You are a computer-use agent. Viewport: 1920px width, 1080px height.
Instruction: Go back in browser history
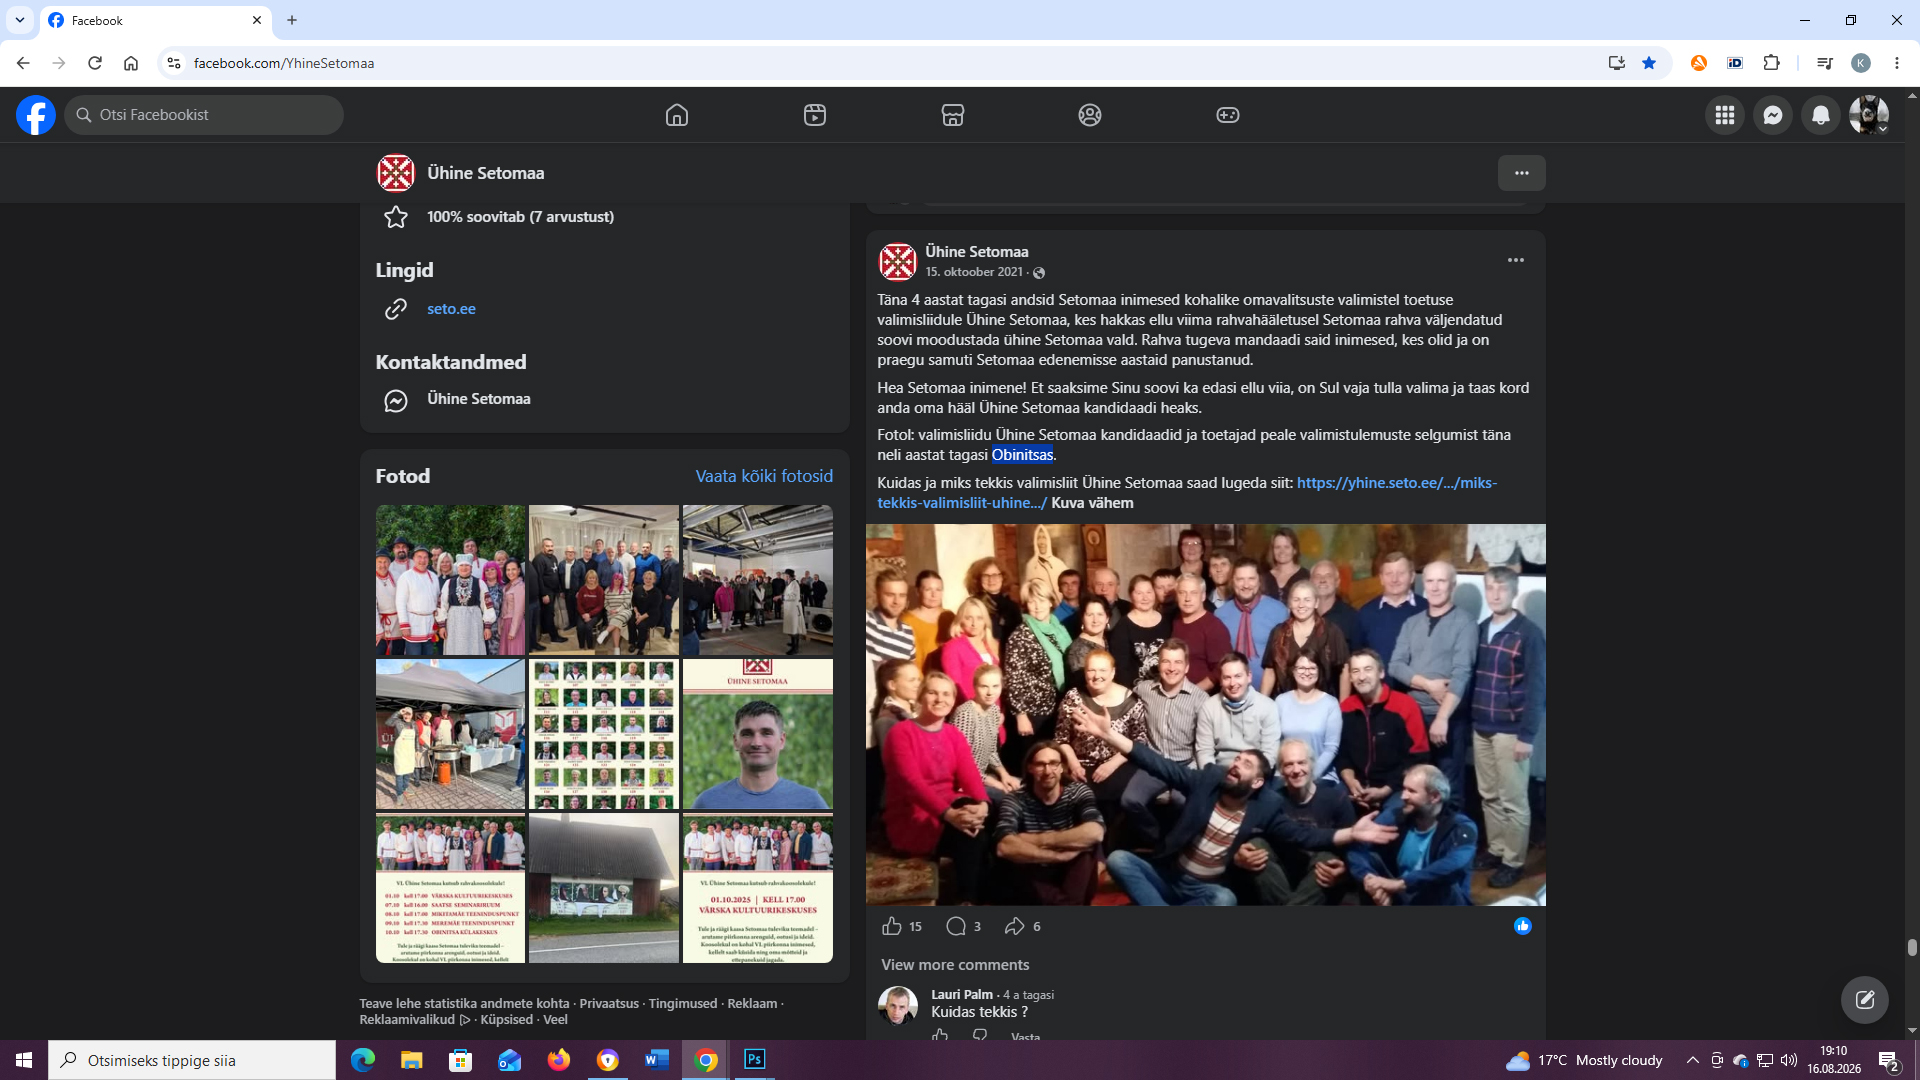23,63
